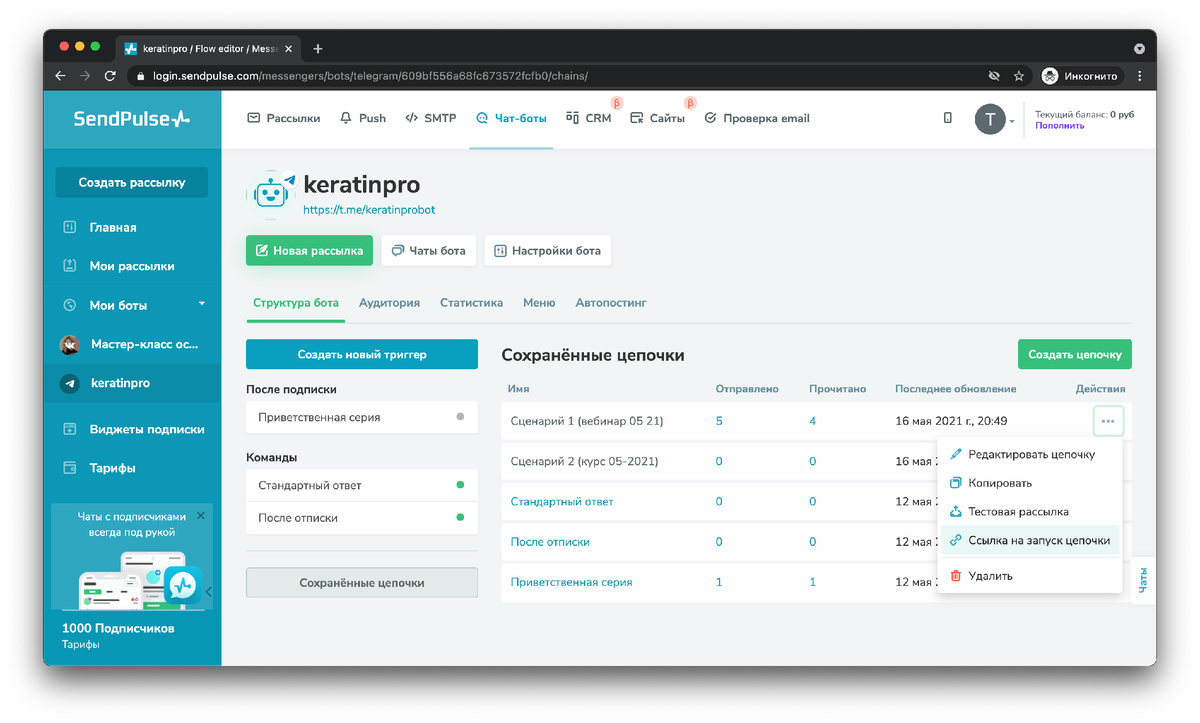Switch to Меню tab
Screen dimensions: 1200x723
pos(538,303)
